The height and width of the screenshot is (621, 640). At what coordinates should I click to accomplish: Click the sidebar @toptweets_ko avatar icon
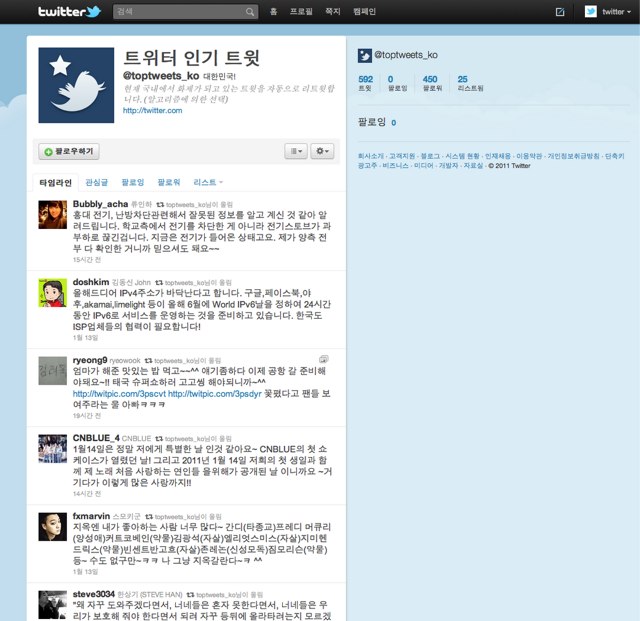(364, 56)
